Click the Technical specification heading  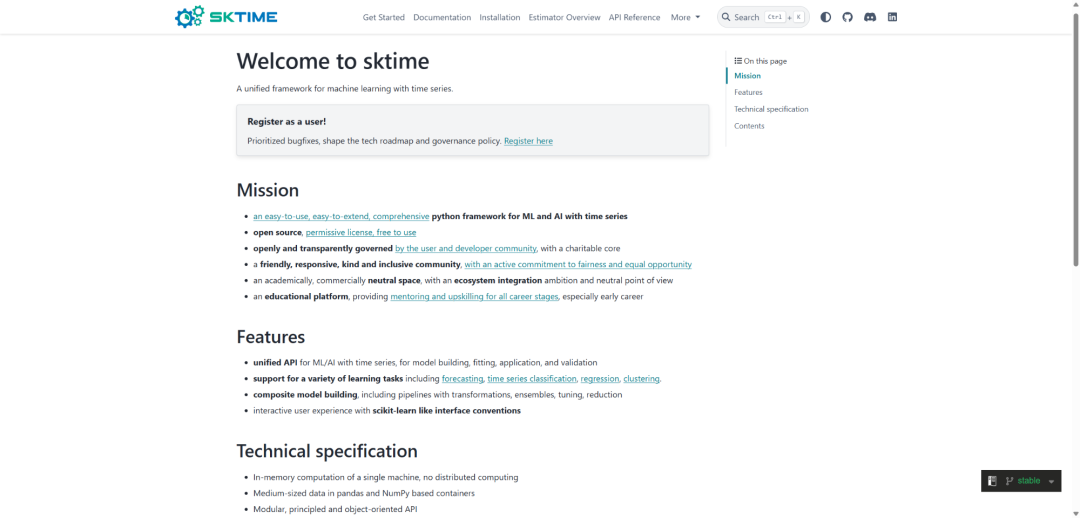(x=326, y=451)
